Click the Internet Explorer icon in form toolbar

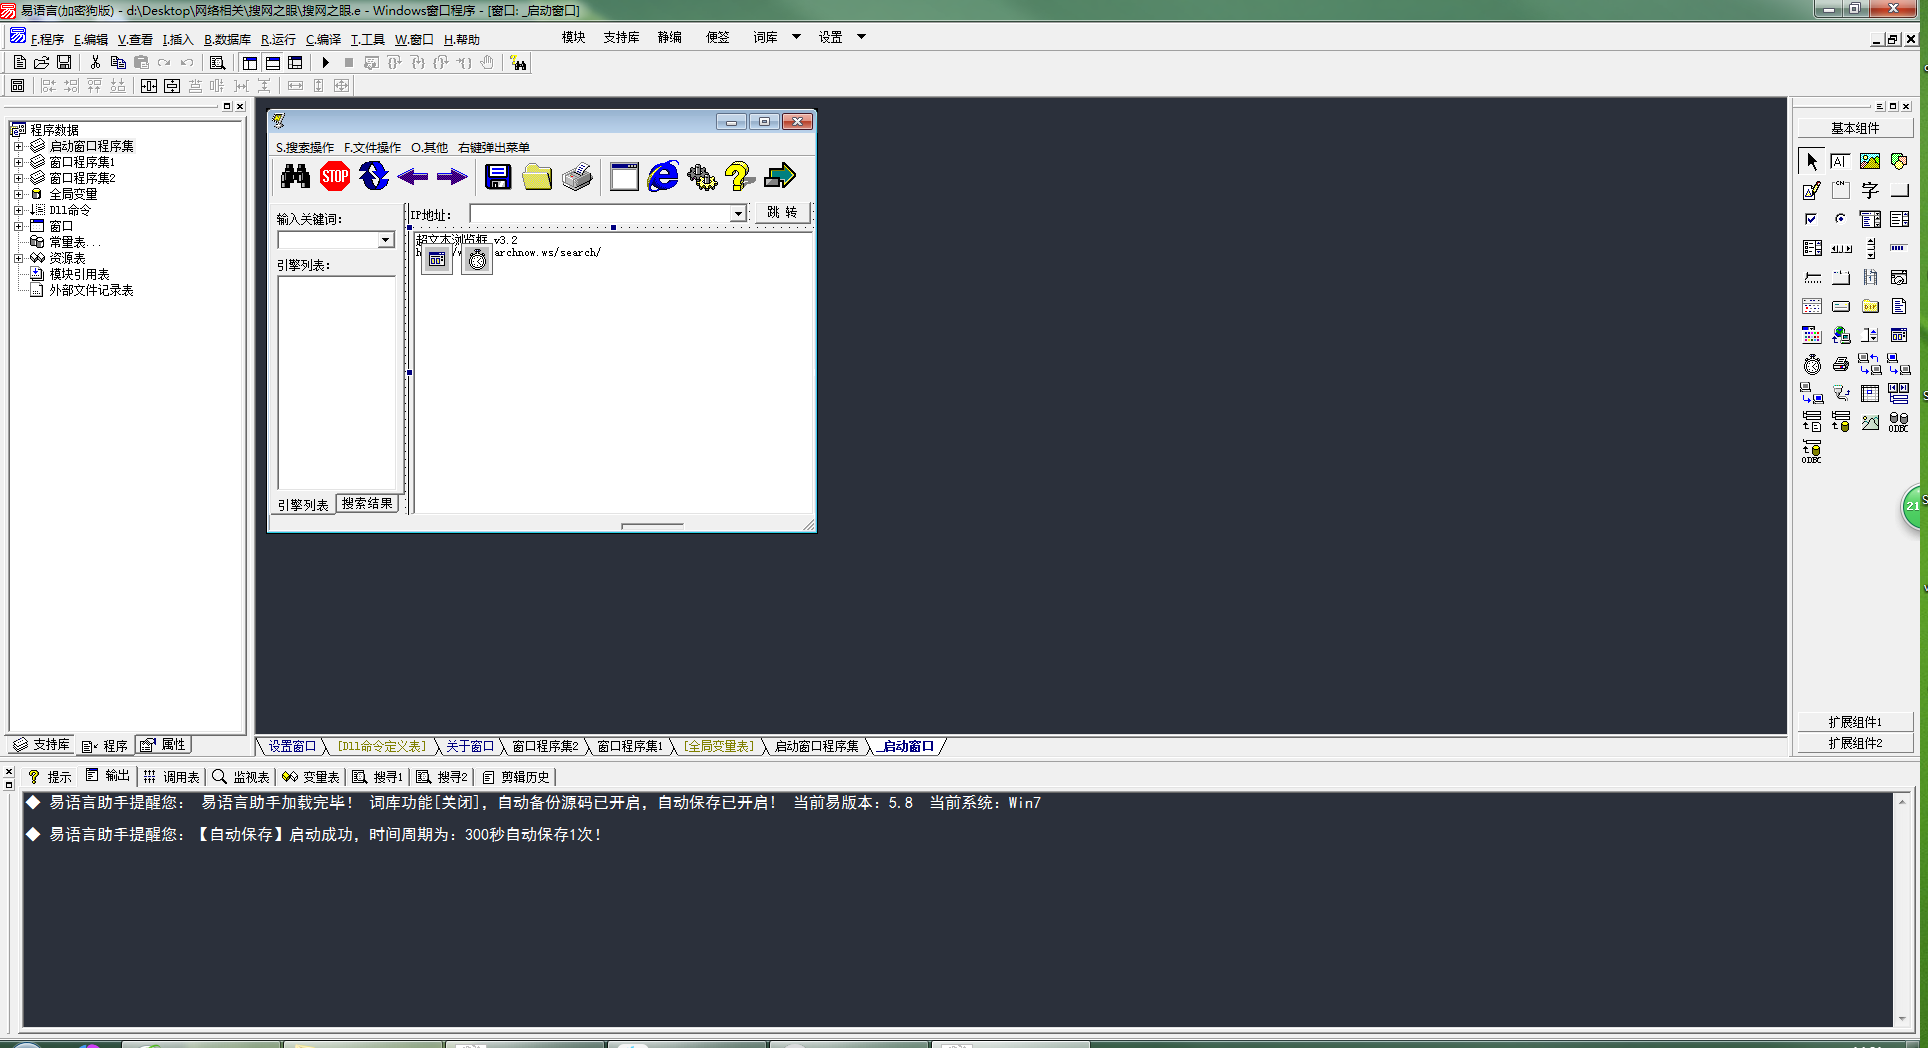coord(662,177)
